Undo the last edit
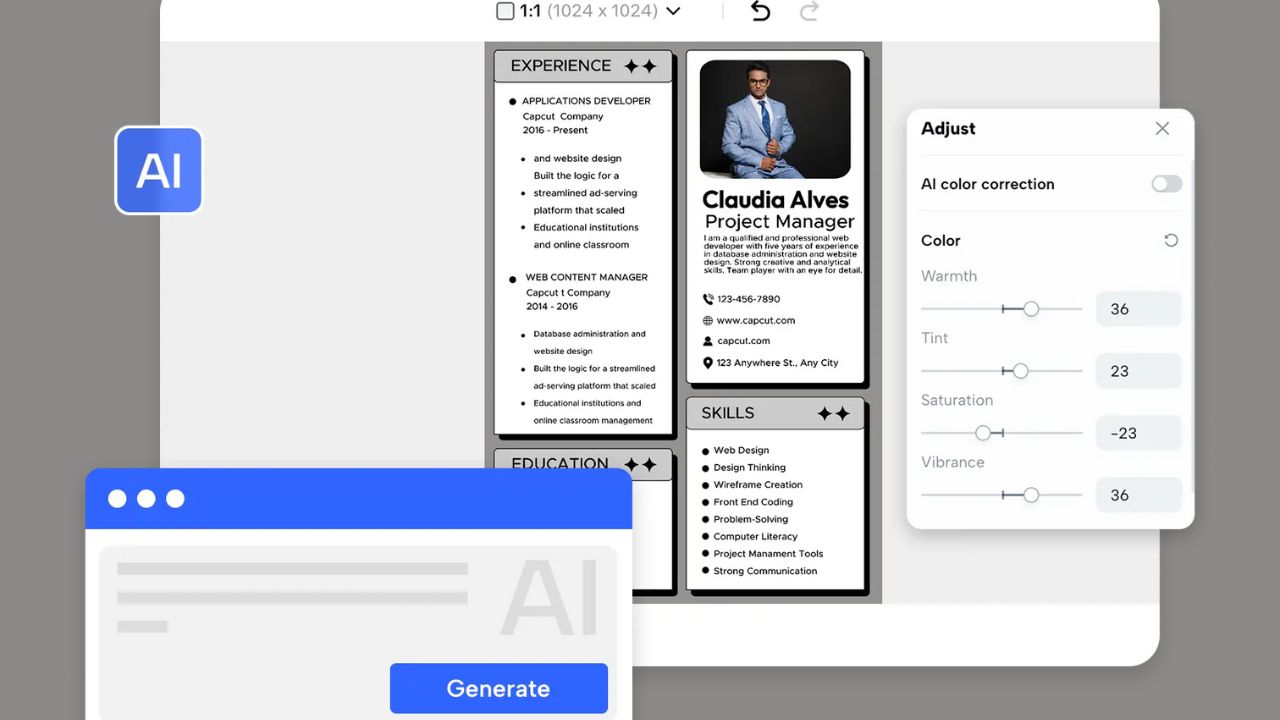This screenshot has width=1280, height=720. (x=759, y=11)
